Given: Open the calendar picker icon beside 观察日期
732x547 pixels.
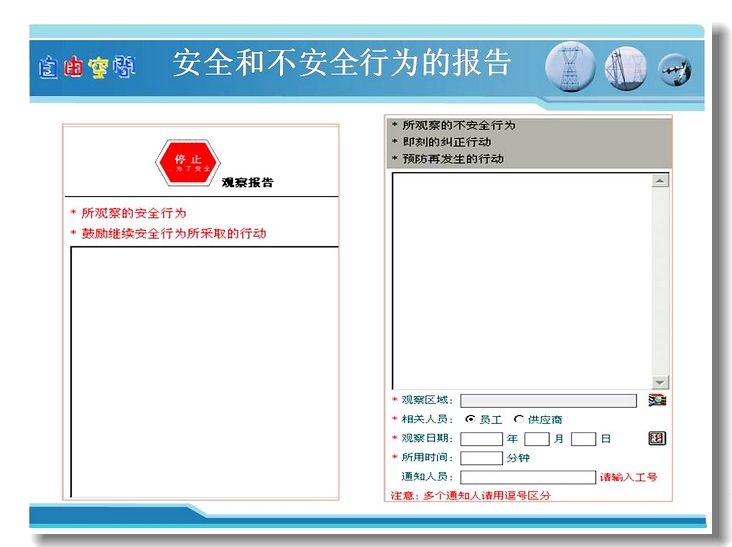Looking at the screenshot, I should pos(657,438).
